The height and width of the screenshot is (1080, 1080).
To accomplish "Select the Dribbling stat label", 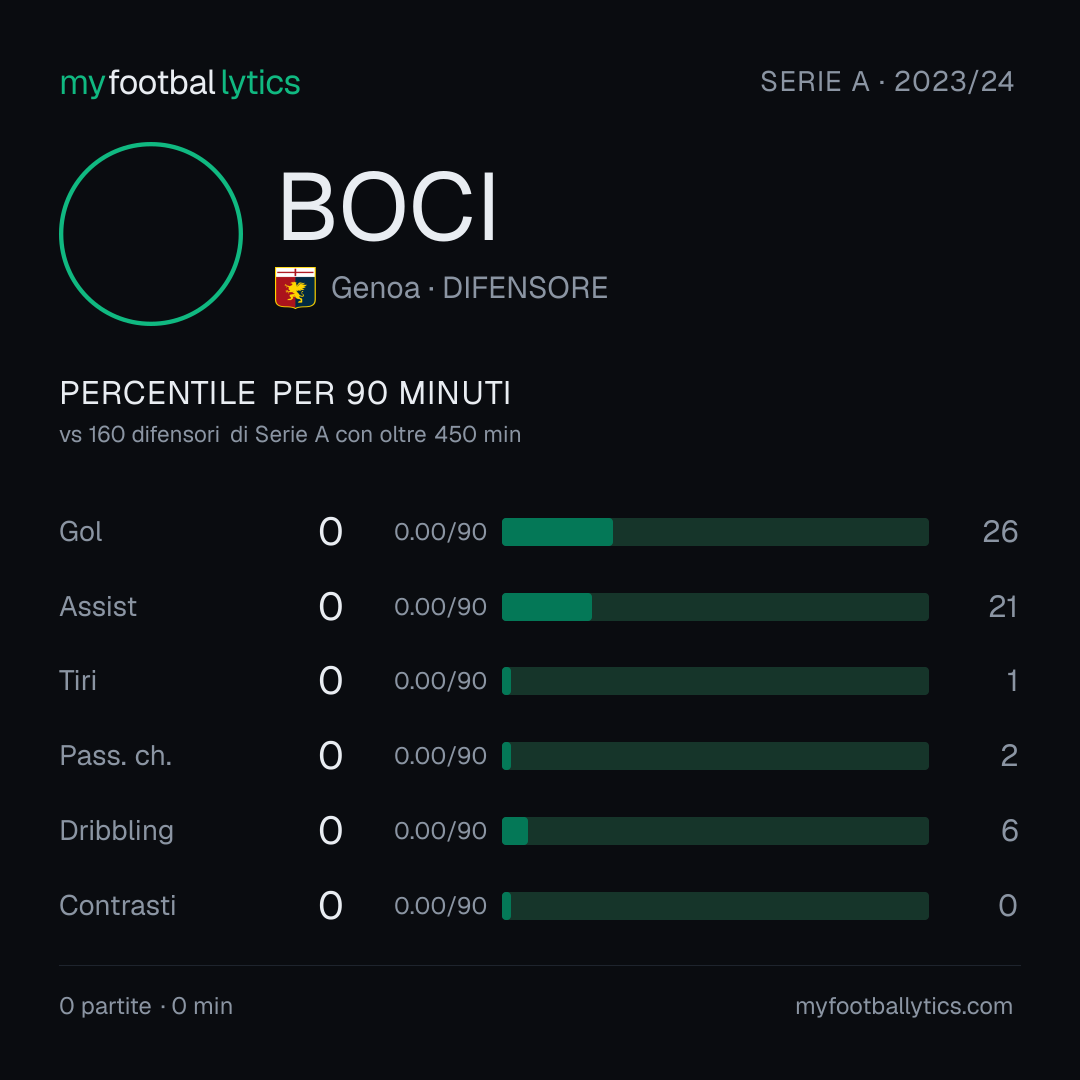I will (116, 831).
